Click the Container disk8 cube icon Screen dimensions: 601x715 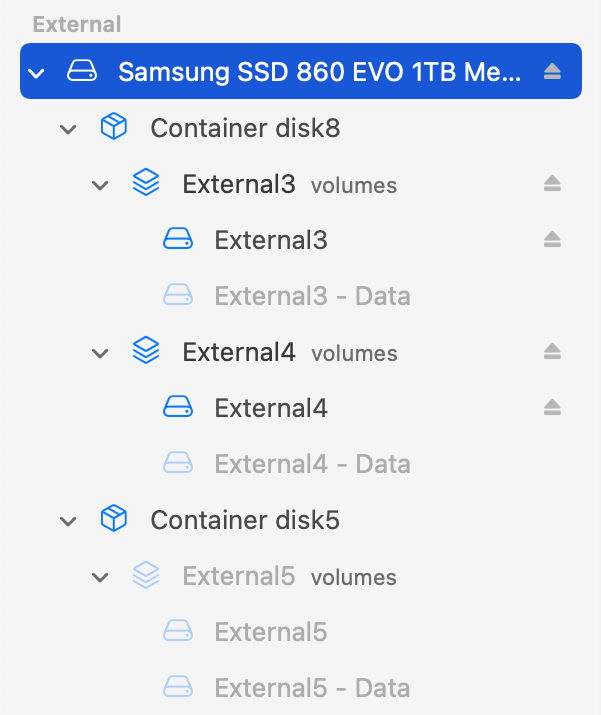coord(114,128)
